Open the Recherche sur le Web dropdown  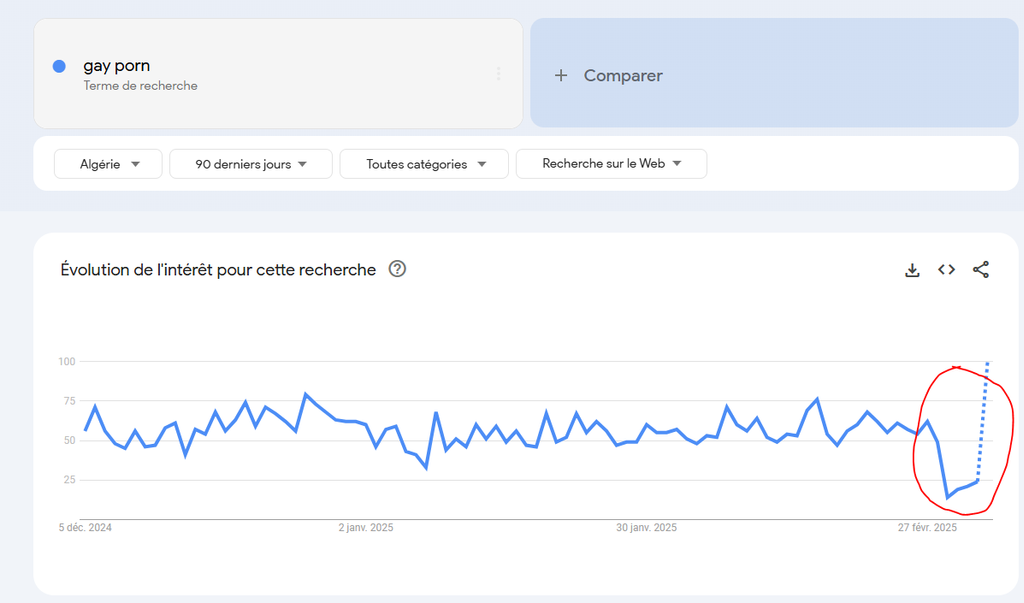point(611,164)
